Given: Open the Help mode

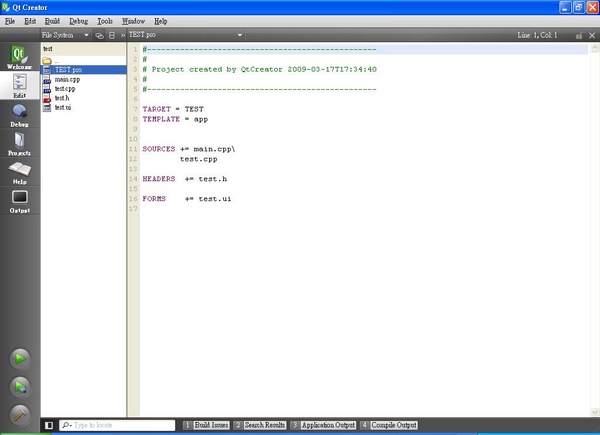Looking at the screenshot, I should [19, 173].
